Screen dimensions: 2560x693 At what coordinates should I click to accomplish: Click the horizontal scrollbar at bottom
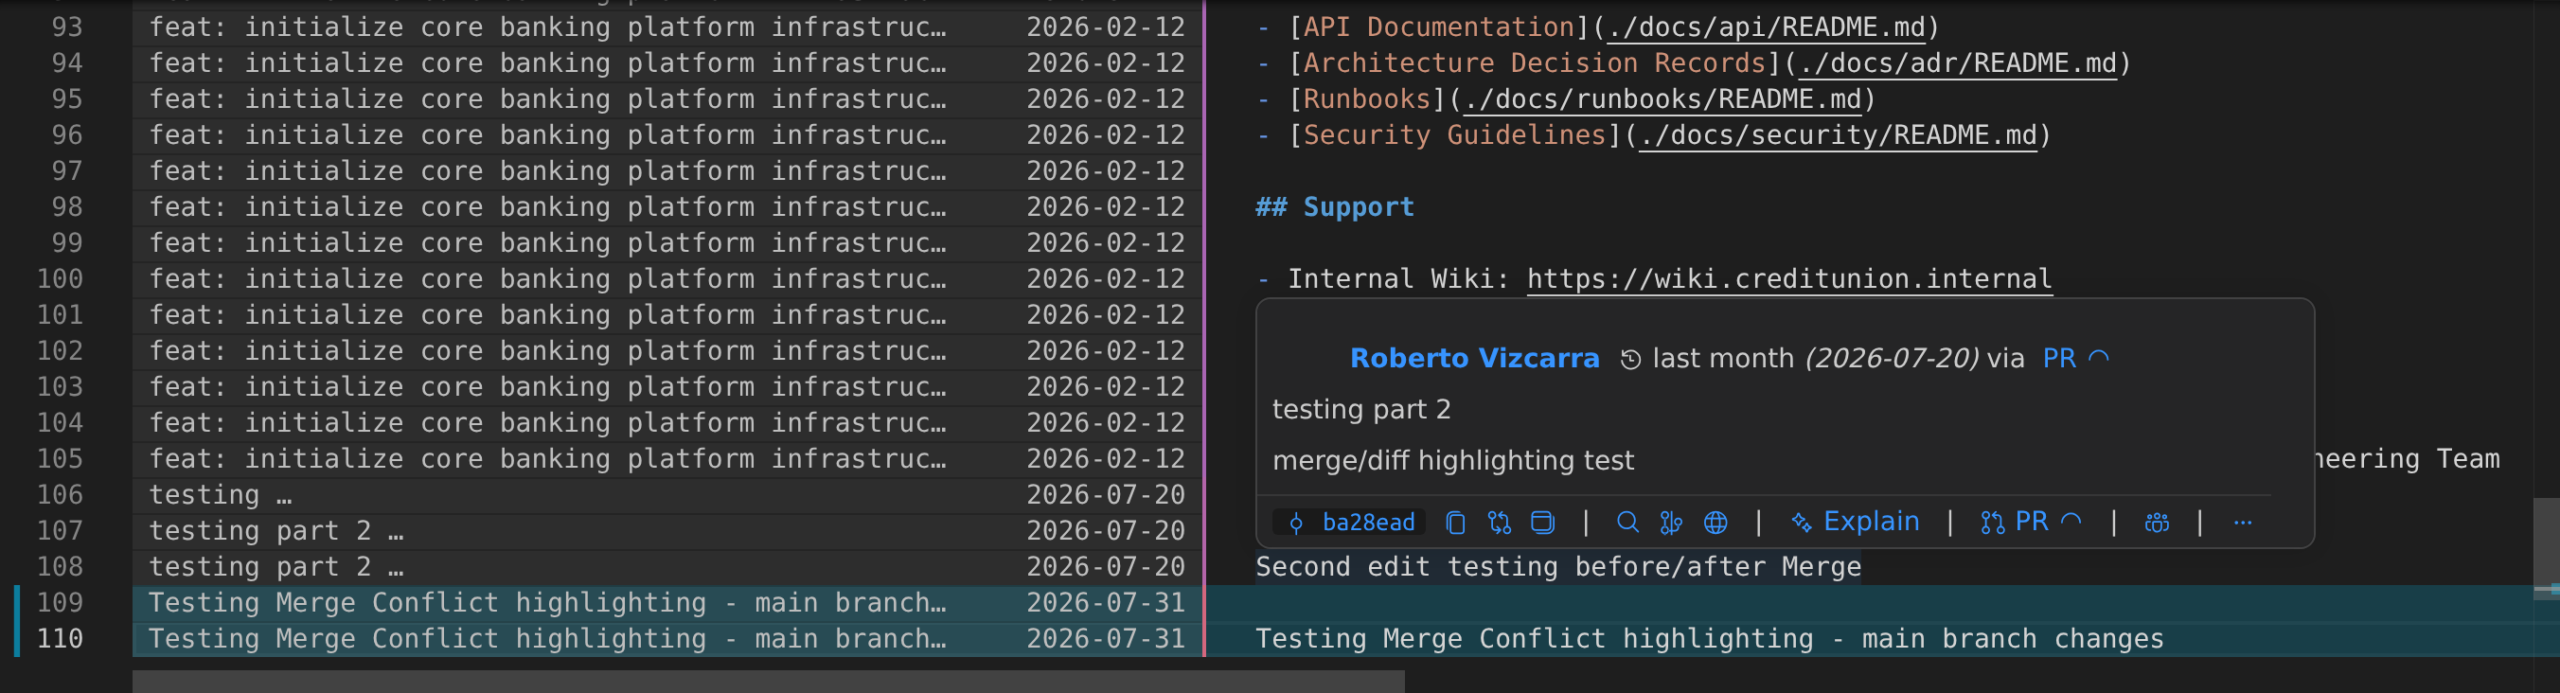768,682
